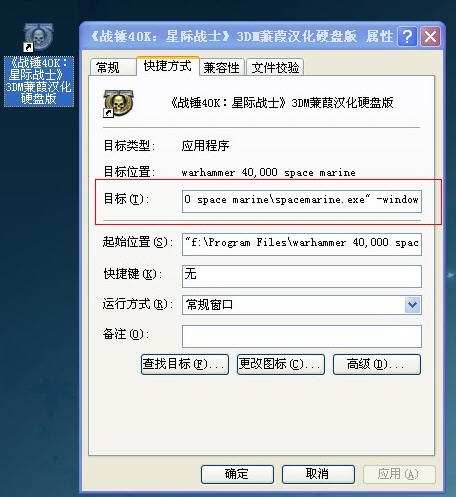Open the 更改图标 change icon dialog
This screenshot has width=456, height=497.
(281, 364)
